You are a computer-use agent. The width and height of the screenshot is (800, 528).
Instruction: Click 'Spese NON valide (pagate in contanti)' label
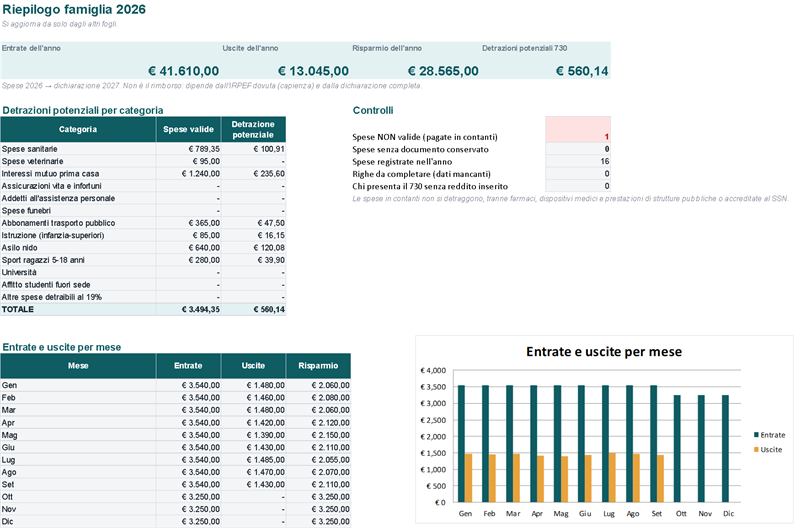[424, 137]
